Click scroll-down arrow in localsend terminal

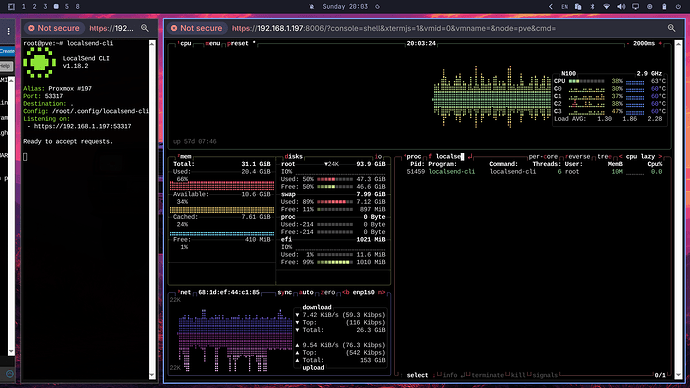pos(152,375)
